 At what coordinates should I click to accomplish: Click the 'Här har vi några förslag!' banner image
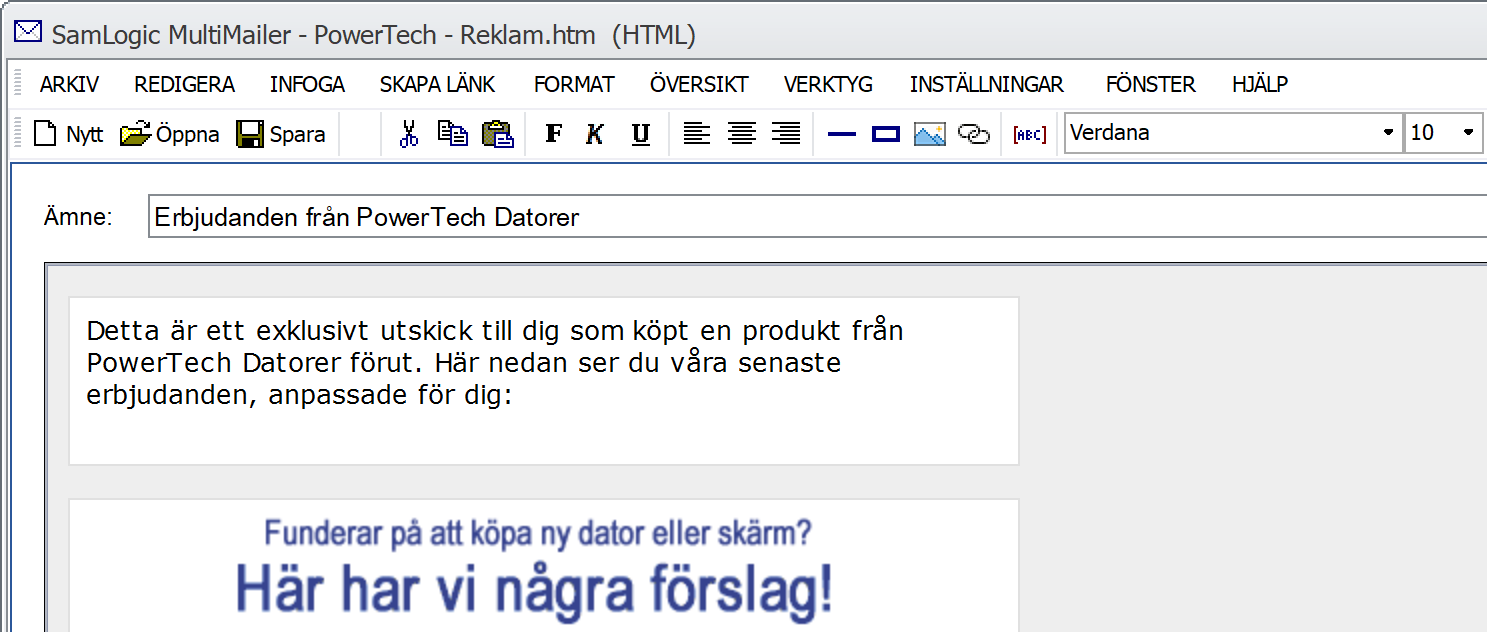534,591
